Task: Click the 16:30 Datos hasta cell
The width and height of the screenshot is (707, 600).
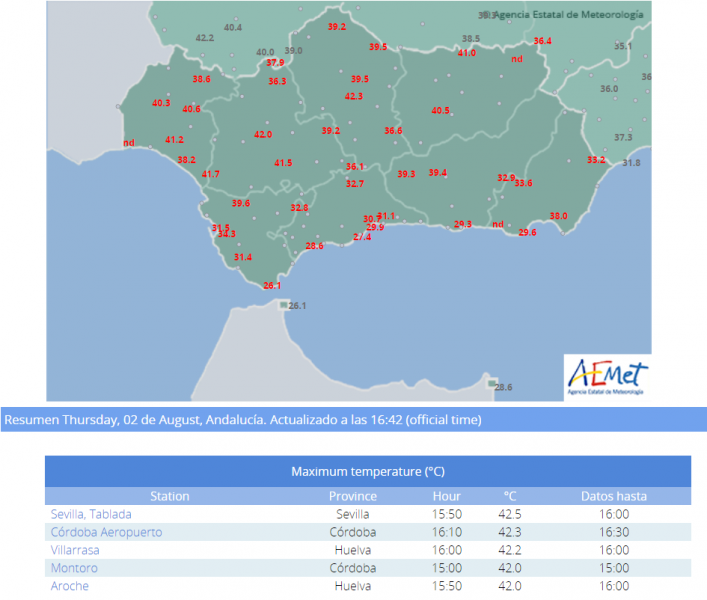Action: [x=614, y=532]
